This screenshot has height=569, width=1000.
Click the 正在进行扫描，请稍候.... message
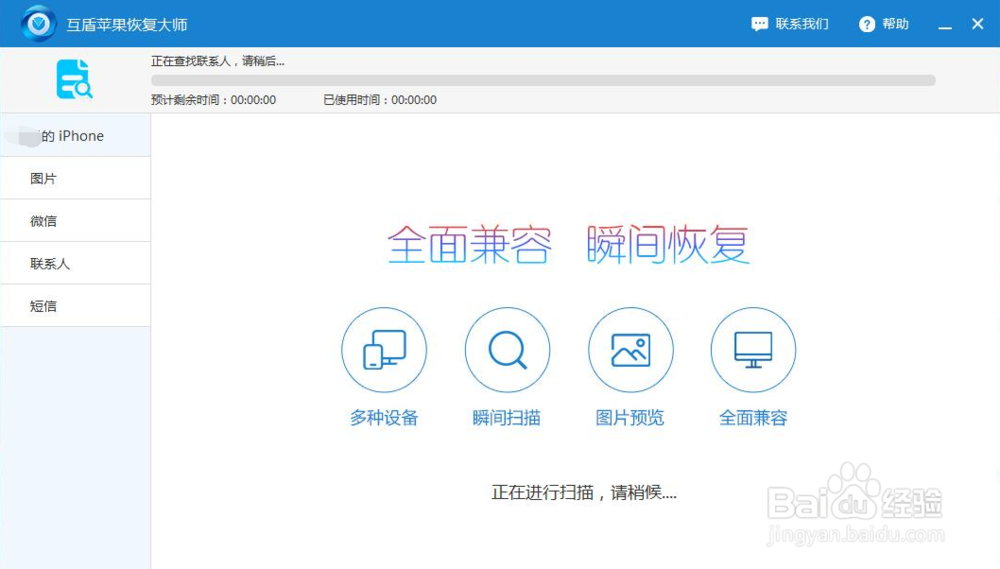point(584,492)
